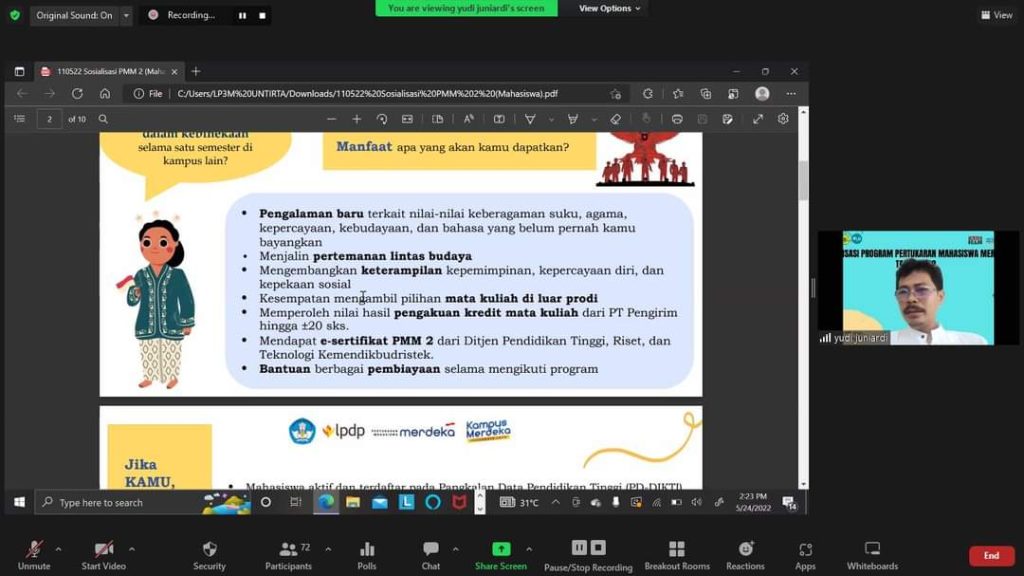Screen dimensions: 1024x576
Task: Open View Options dropdown
Action: (x=609, y=8)
